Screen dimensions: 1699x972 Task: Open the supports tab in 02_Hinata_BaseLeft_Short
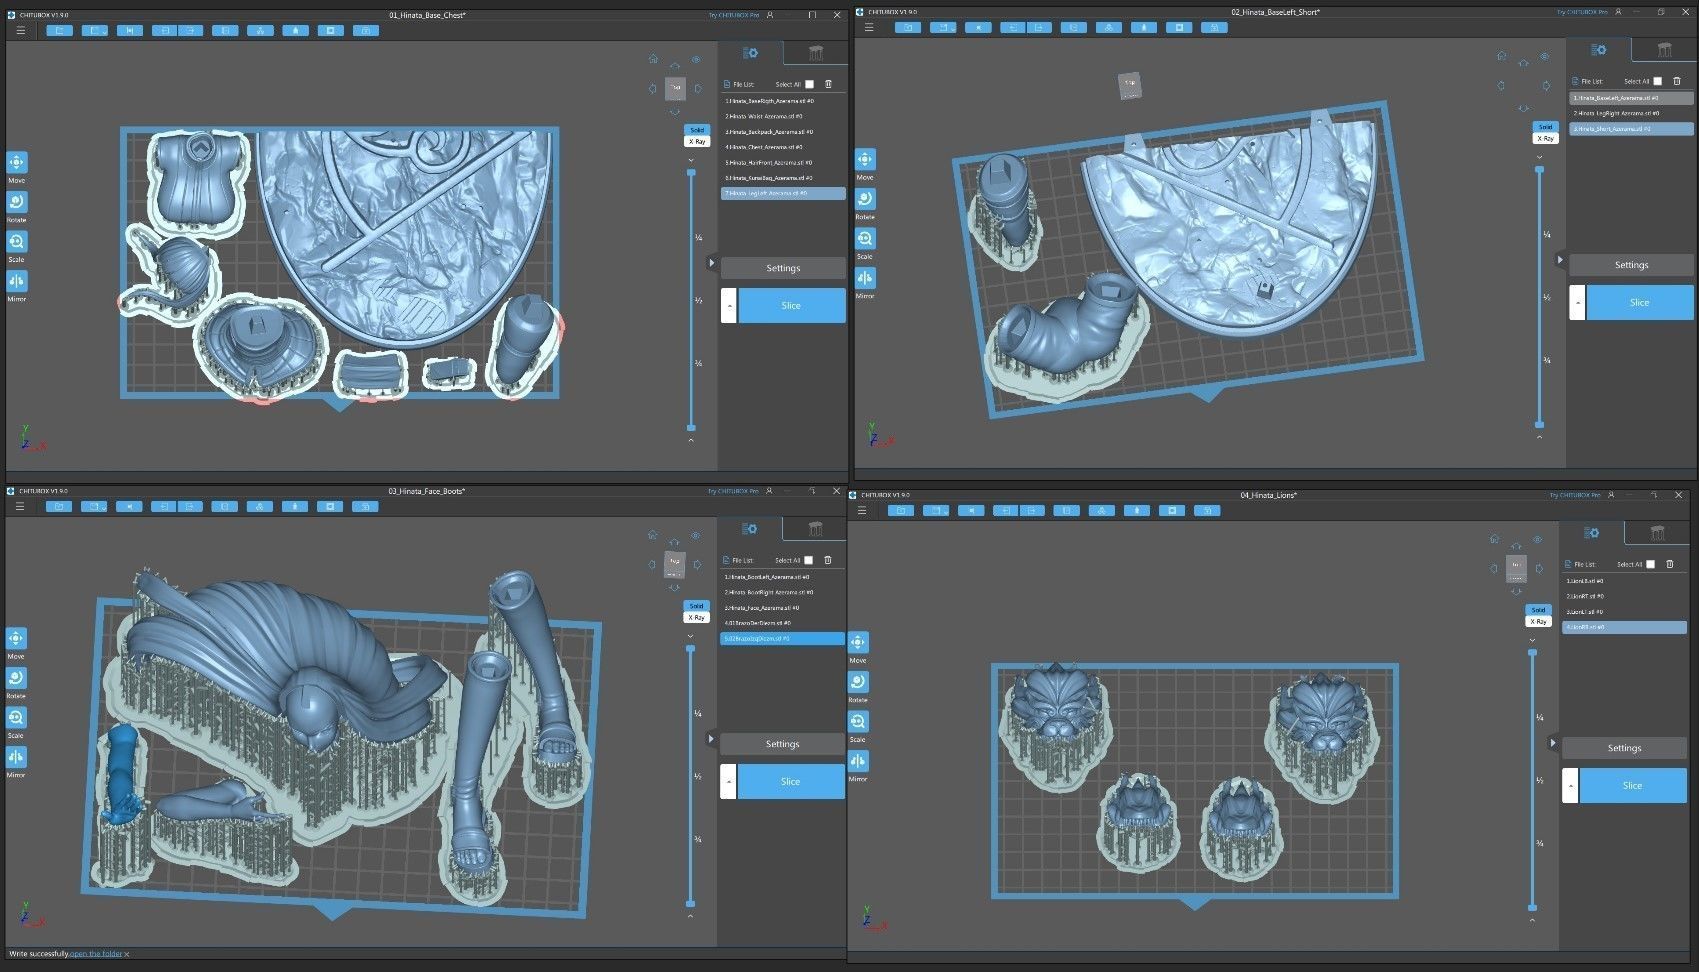tap(1664, 50)
